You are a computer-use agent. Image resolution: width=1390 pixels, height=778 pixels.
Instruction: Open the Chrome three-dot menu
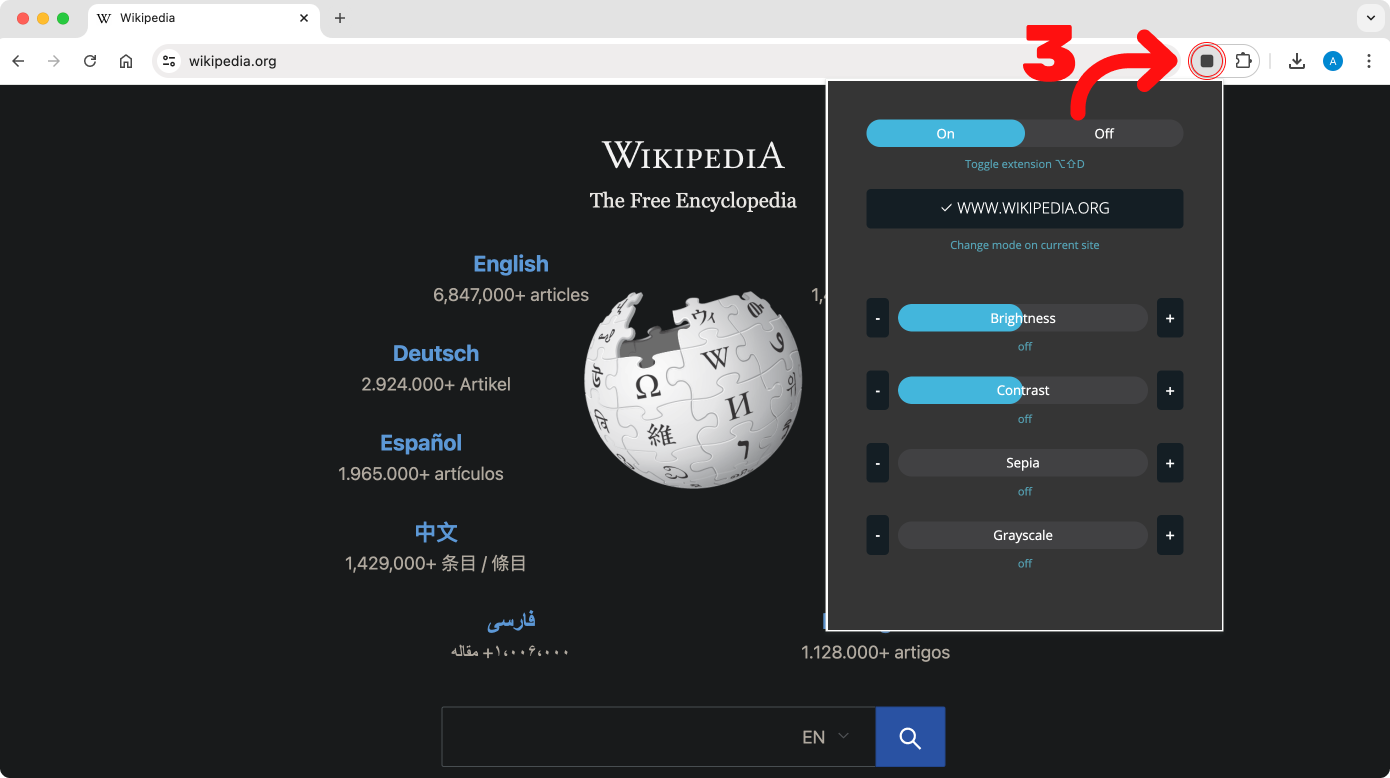(1368, 61)
